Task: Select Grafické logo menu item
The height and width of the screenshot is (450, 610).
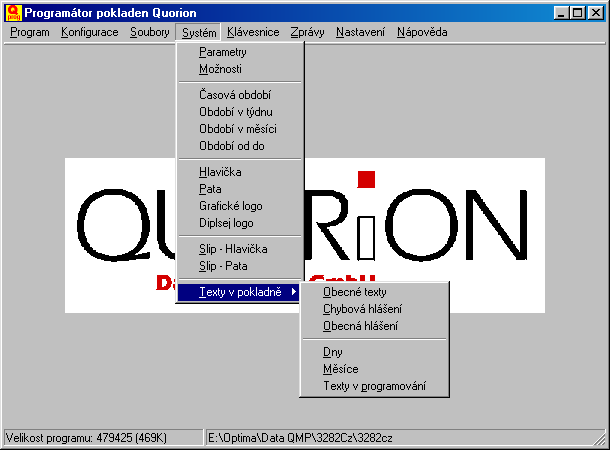Action: [x=240, y=206]
